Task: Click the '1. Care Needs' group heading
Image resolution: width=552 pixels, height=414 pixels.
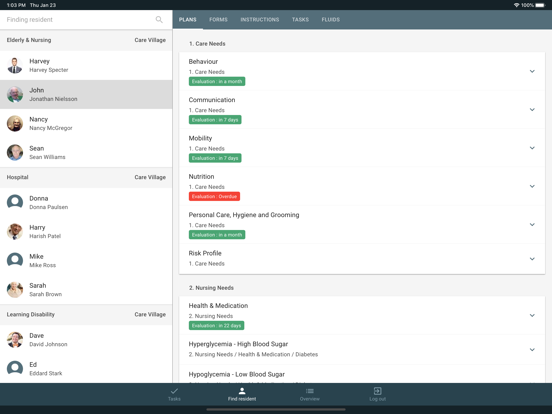Action: tap(207, 44)
